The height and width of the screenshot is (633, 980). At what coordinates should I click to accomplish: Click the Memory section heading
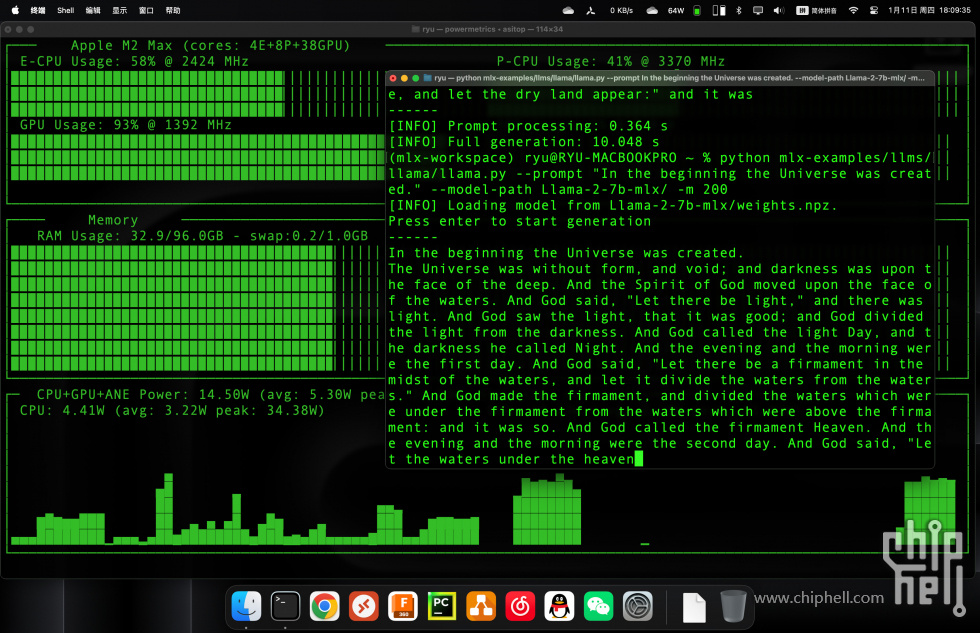[x=113, y=220]
